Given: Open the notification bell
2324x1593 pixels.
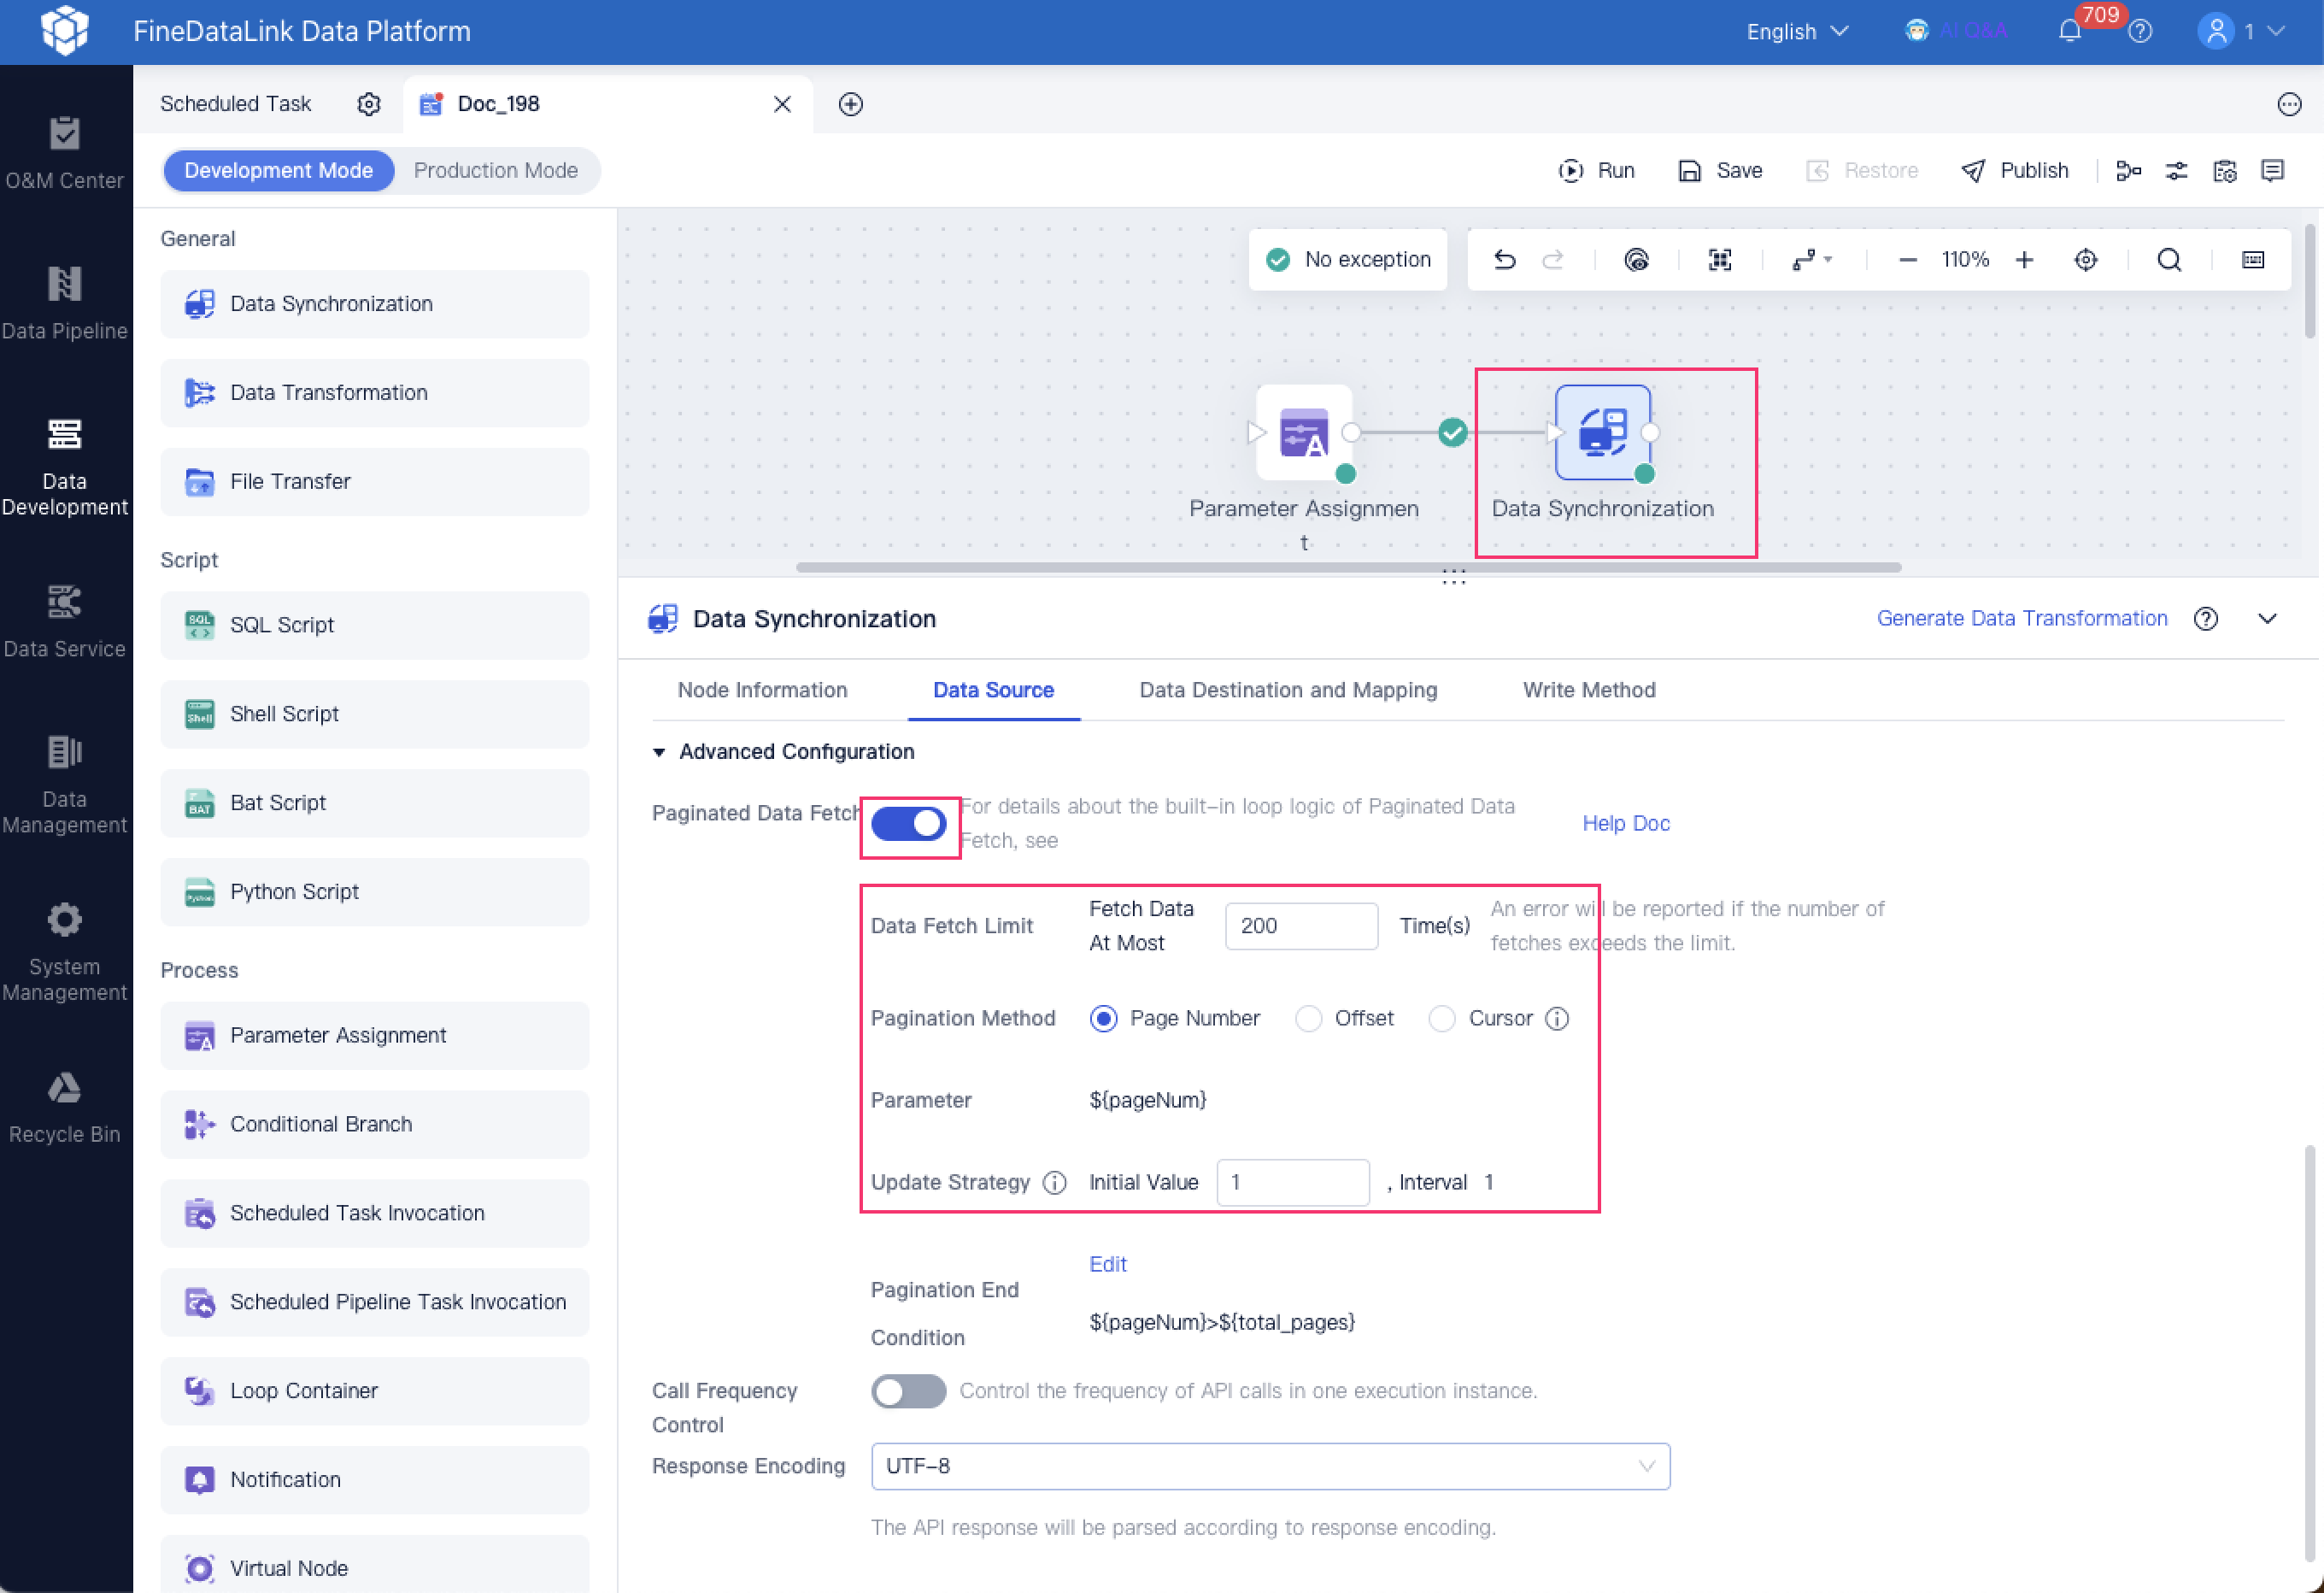Looking at the screenshot, I should [x=2070, y=31].
